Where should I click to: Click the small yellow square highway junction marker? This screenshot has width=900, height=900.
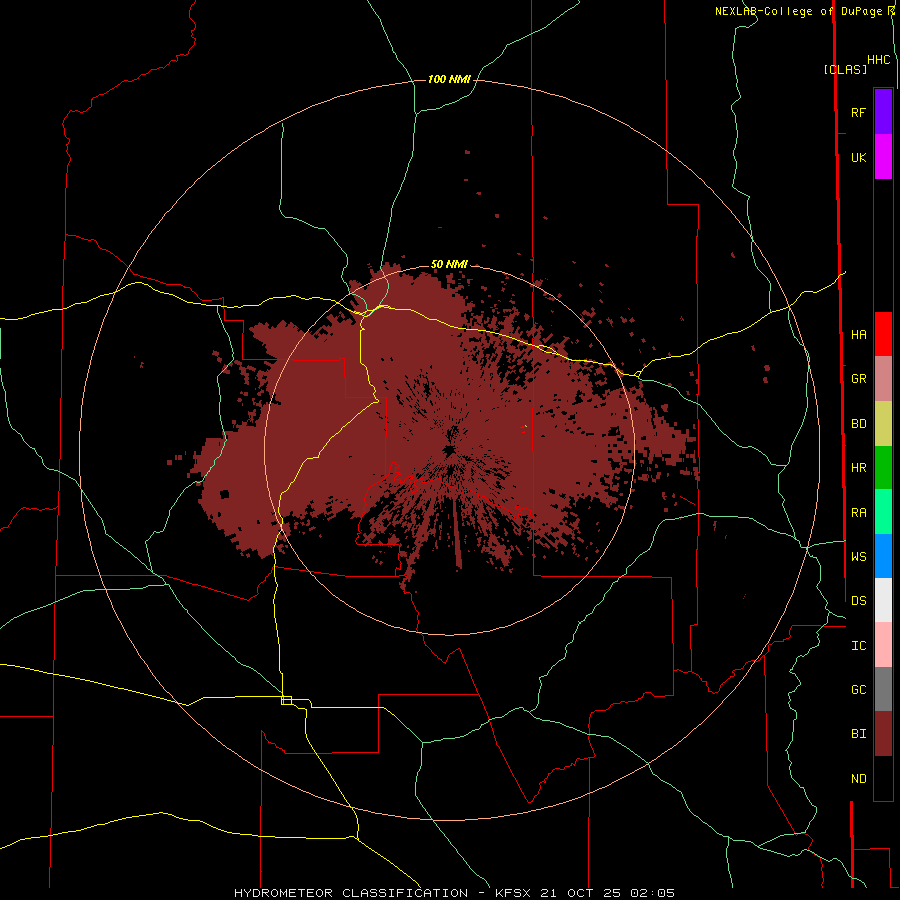pos(286,700)
